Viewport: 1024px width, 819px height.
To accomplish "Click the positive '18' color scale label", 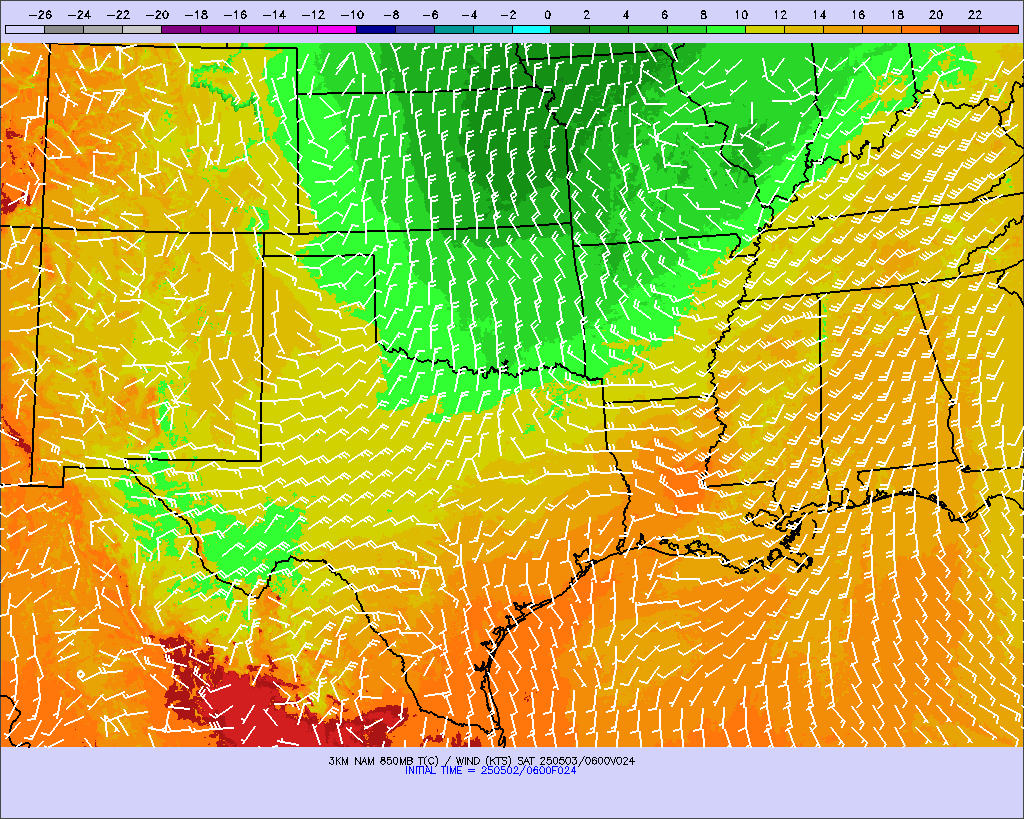I will [897, 15].
